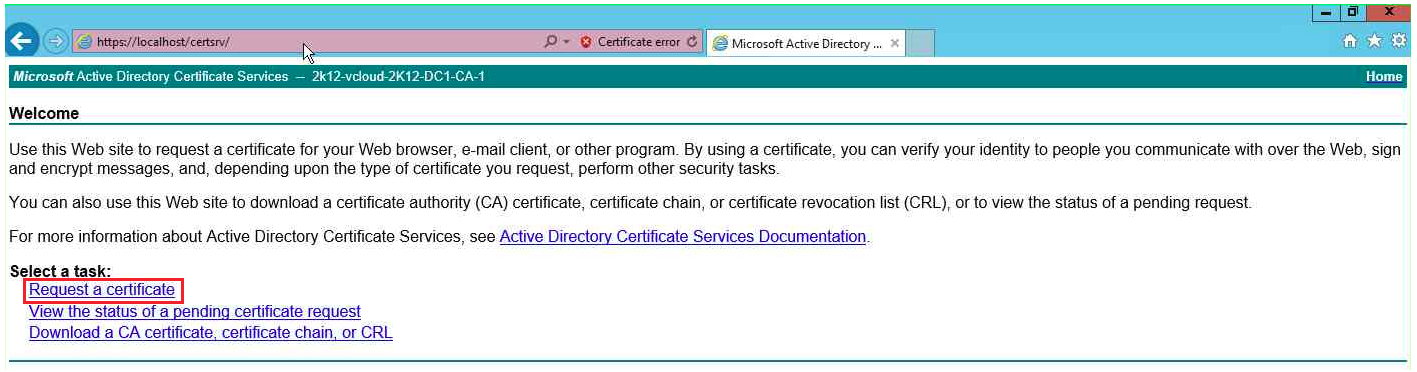Open the Favorites star icon

click(x=1374, y=41)
